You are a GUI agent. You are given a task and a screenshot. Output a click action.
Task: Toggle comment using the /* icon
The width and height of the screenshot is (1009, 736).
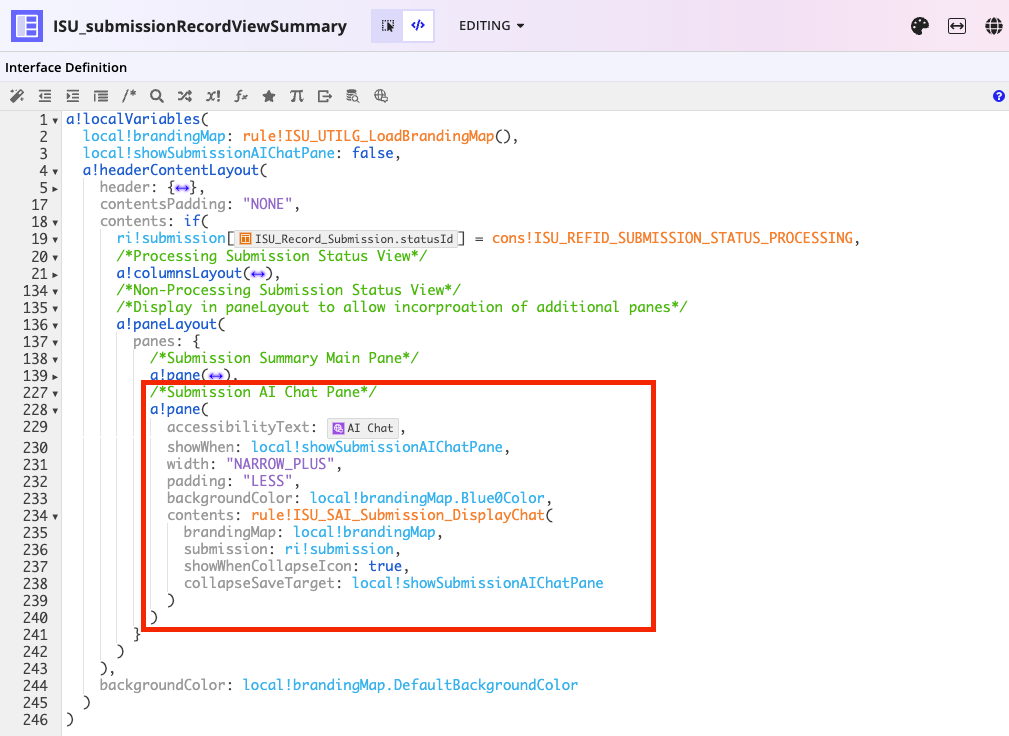[129, 96]
